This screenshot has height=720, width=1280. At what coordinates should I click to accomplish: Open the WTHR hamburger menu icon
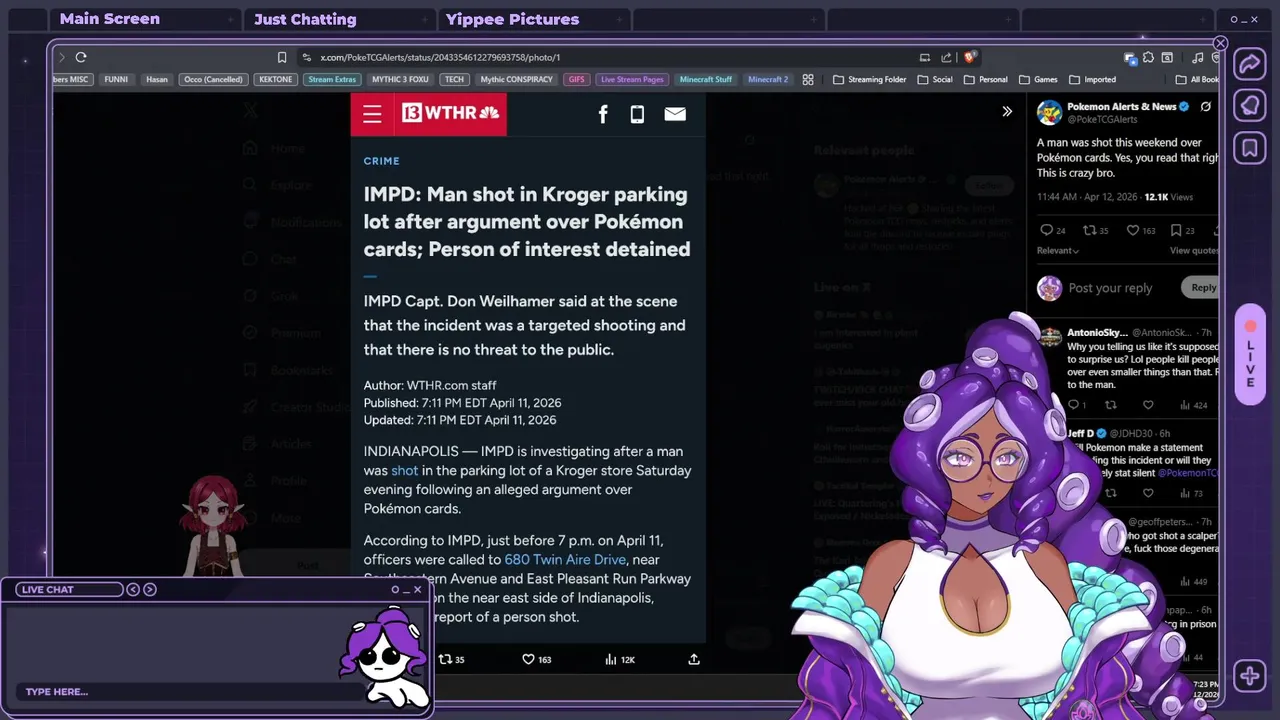pyautogui.click(x=372, y=114)
